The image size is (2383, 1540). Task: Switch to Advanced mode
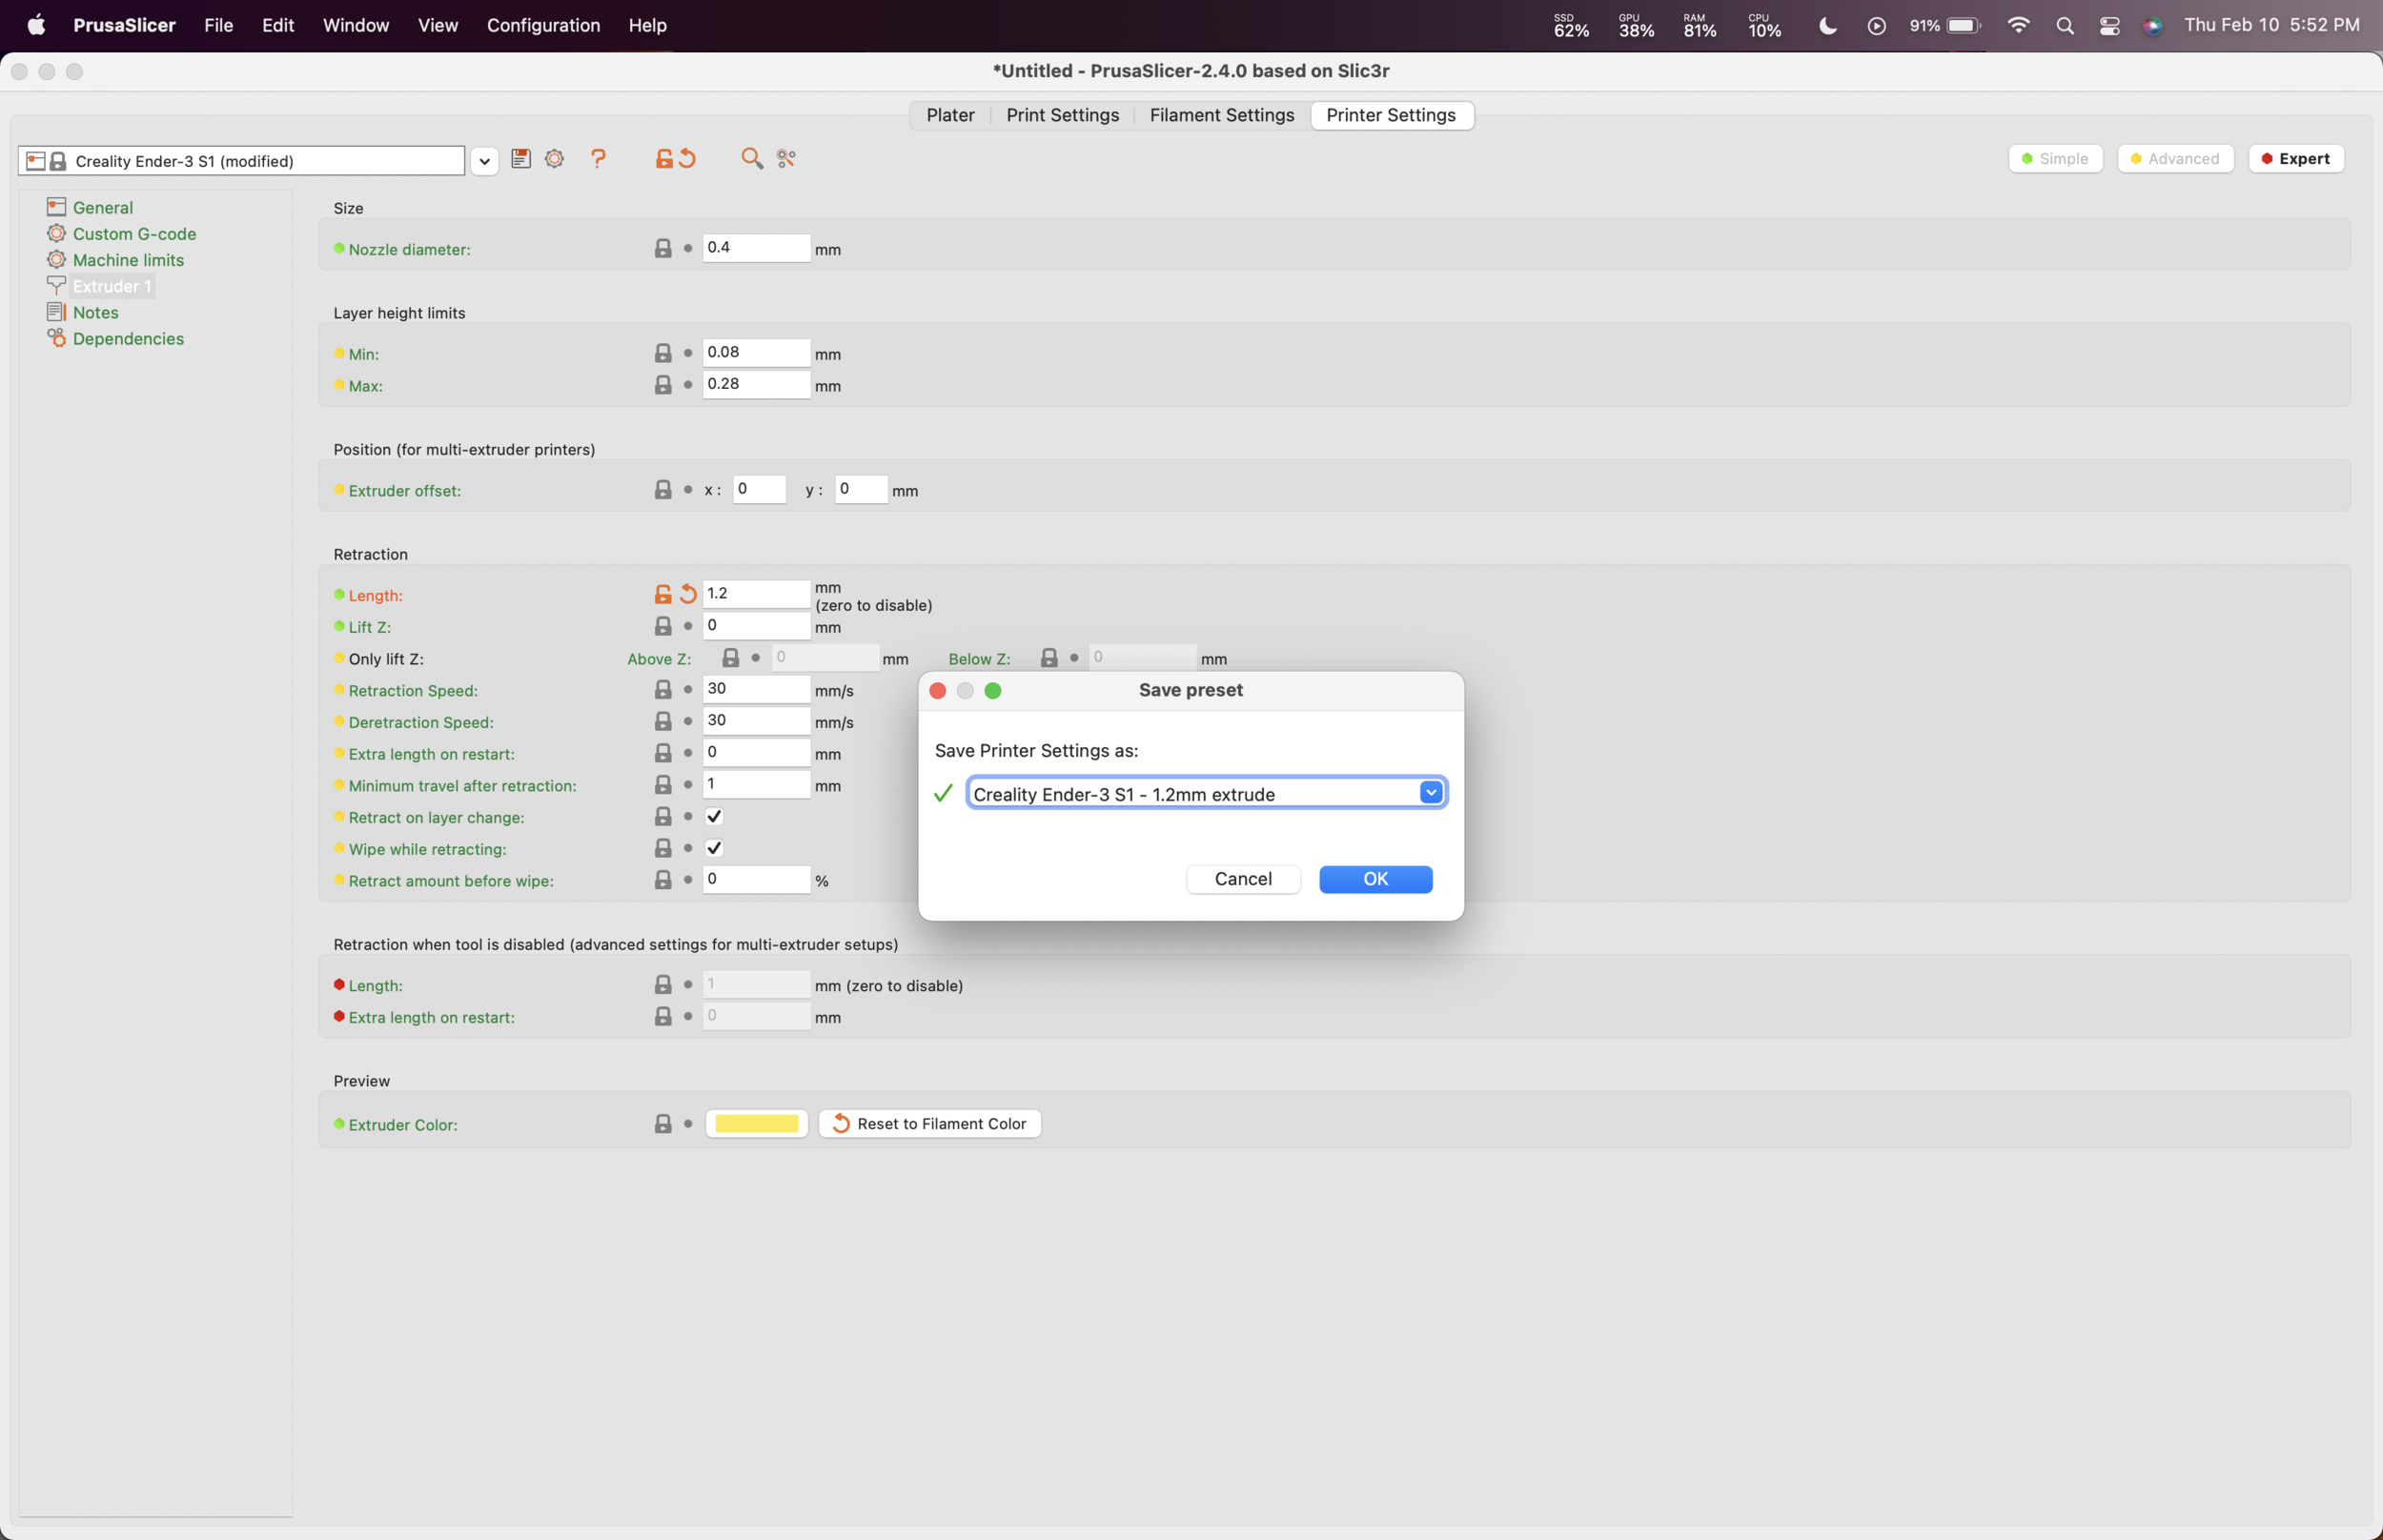pos(2175,158)
